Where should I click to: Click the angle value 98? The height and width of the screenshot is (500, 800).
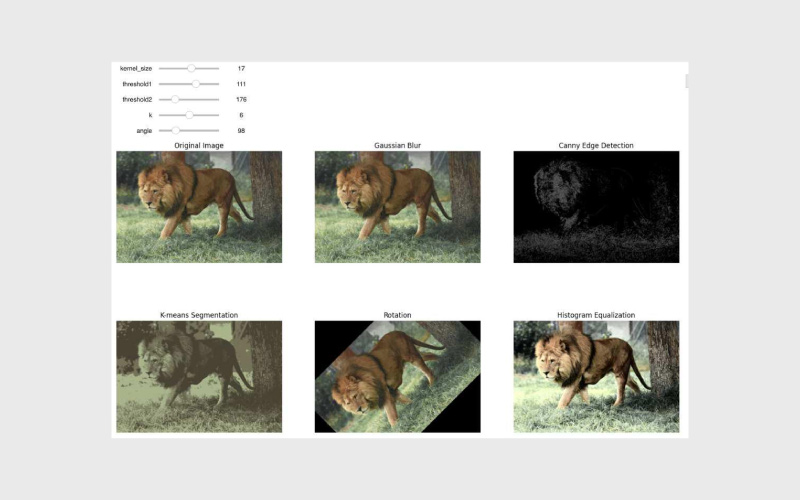pos(241,130)
